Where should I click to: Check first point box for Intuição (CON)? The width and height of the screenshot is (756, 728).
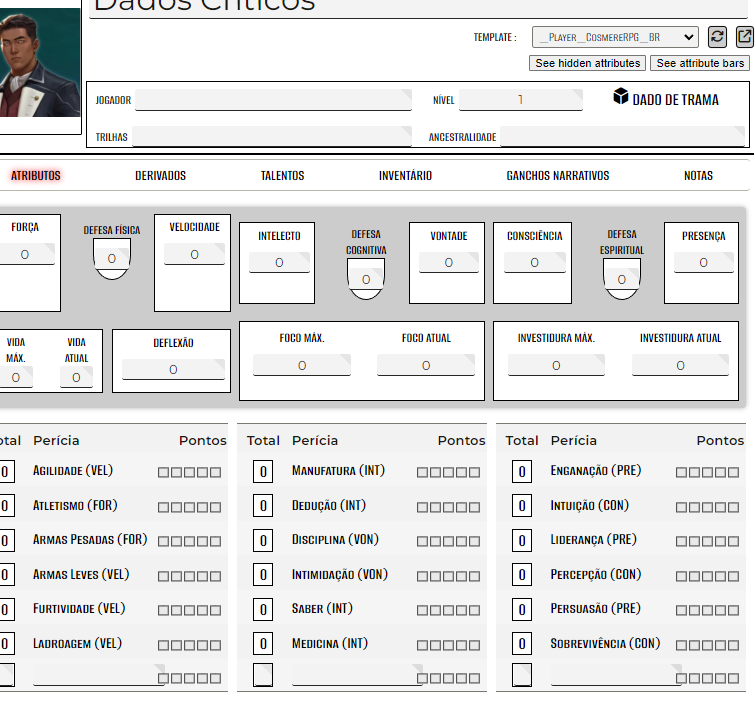[x=681, y=507]
